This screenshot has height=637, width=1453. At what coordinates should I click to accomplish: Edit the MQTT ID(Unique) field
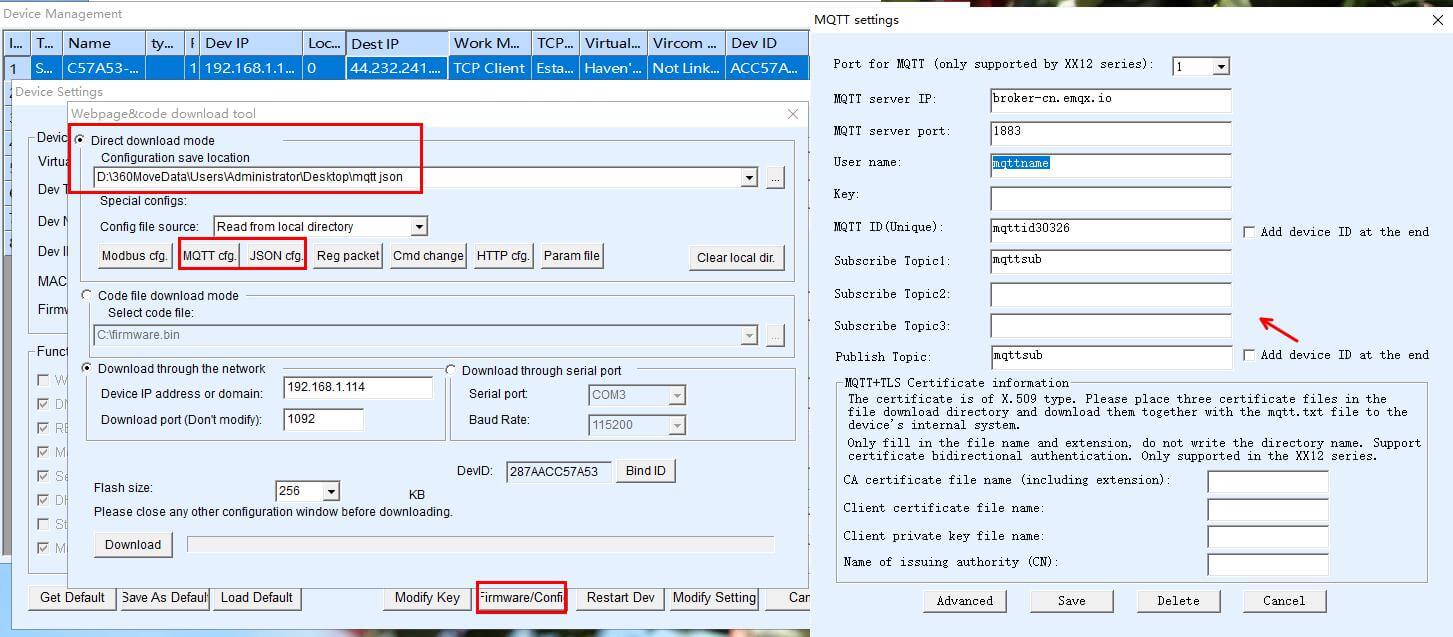point(1111,230)
